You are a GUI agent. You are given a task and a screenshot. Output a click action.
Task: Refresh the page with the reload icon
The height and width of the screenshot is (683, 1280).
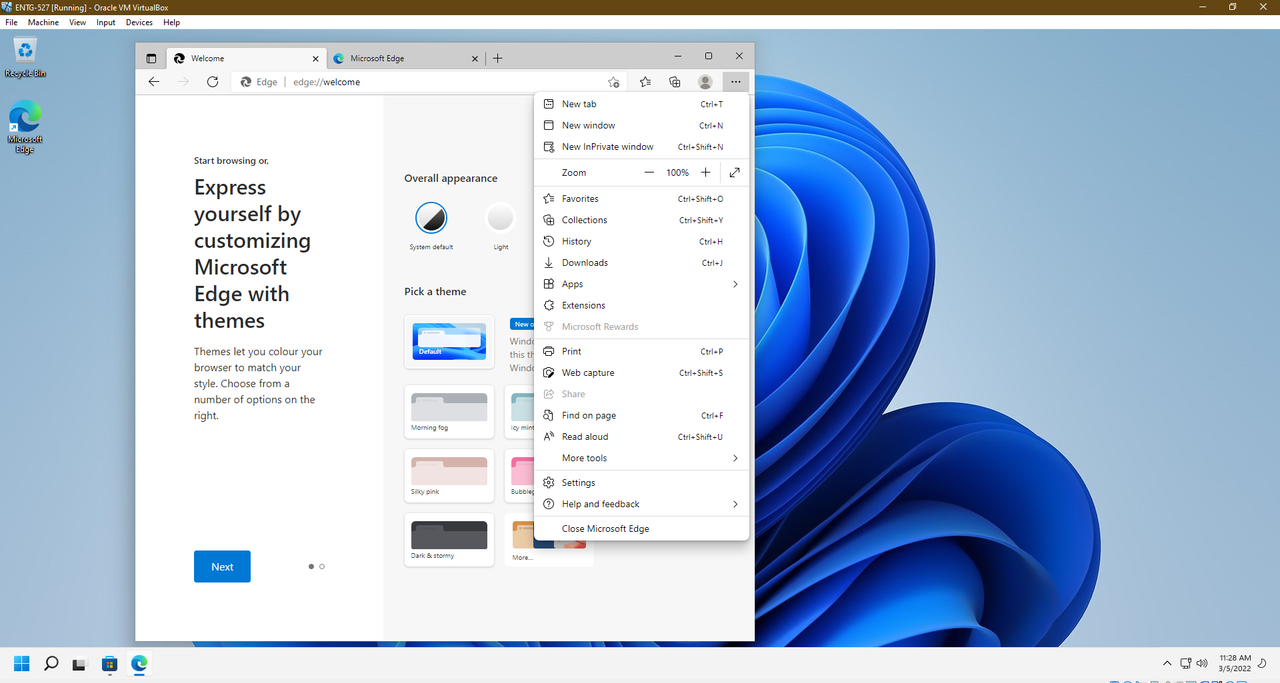click(x=212, y=82)
